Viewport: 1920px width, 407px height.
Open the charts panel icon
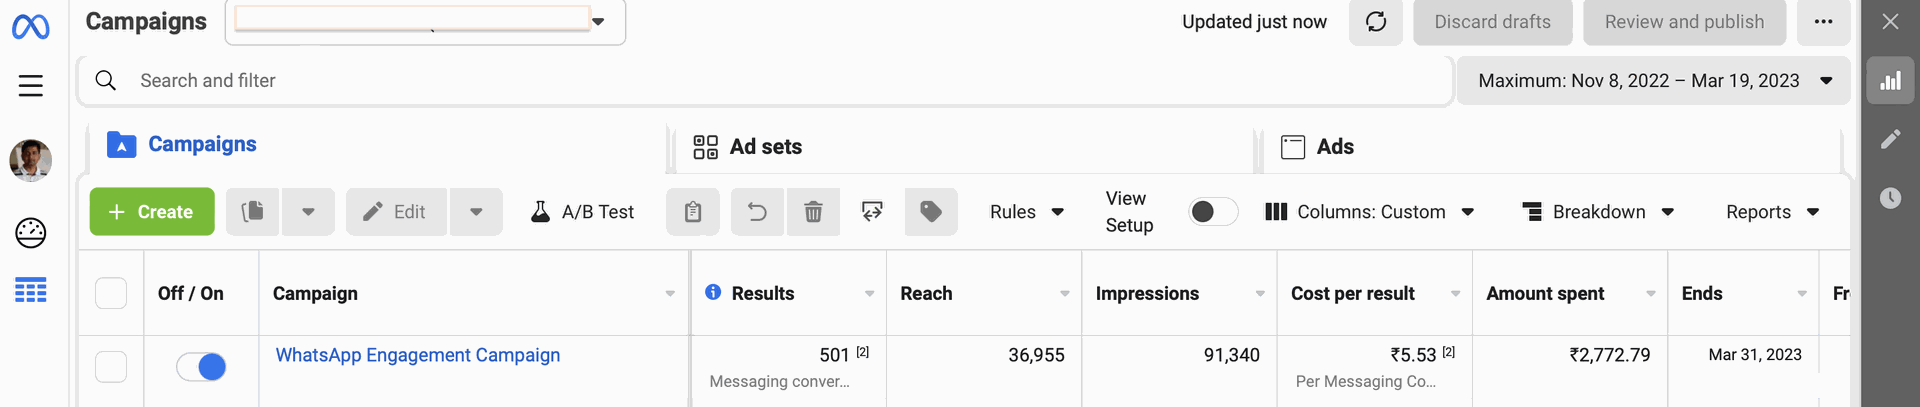coord(1890,81)
